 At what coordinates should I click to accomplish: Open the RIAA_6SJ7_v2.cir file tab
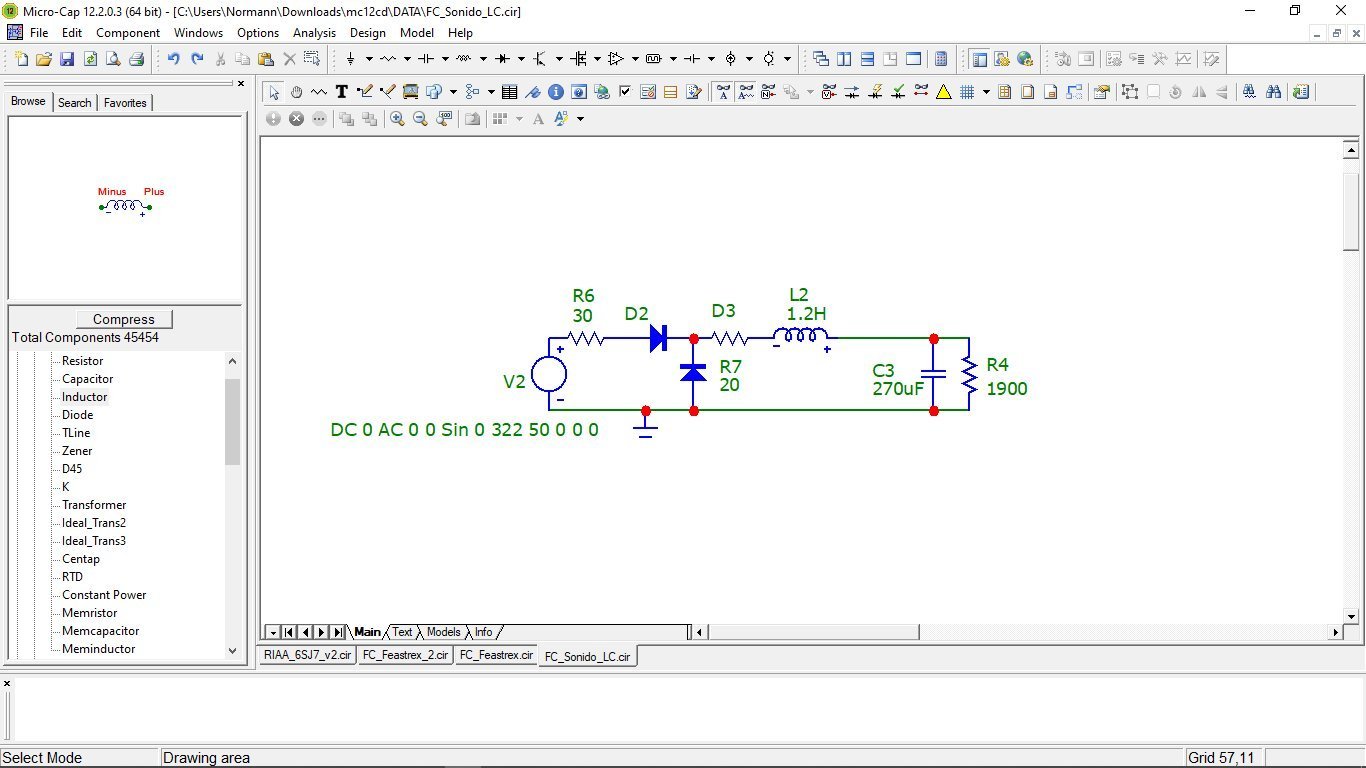tap(308, 656)
